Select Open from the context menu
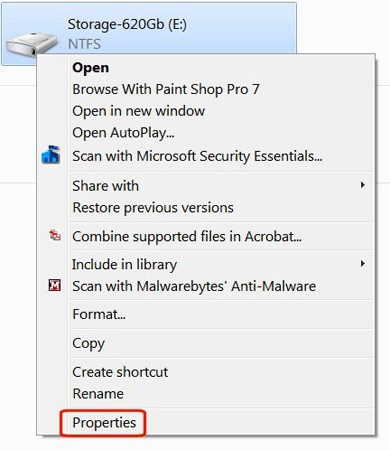This screenshot has width=390, height=450. pyautogui.click(x=90, y=68)
